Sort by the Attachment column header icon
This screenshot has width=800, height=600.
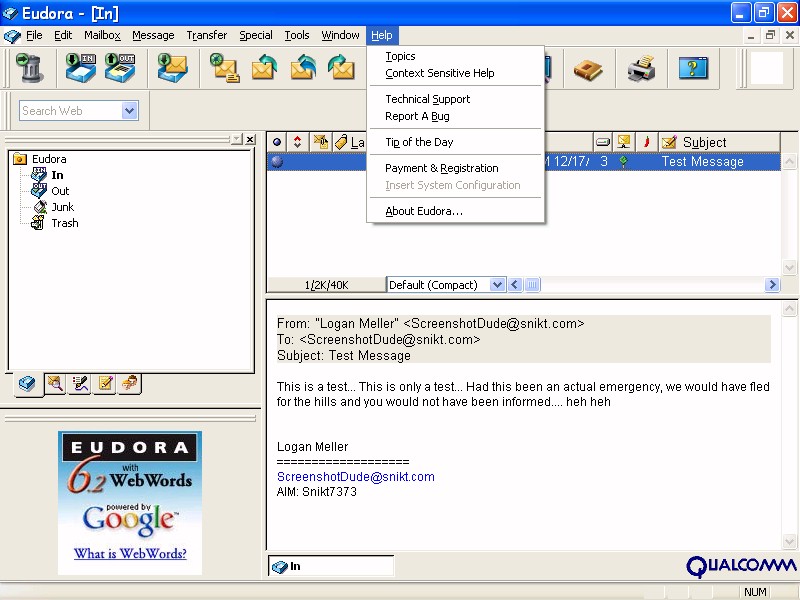click(321, 142)
